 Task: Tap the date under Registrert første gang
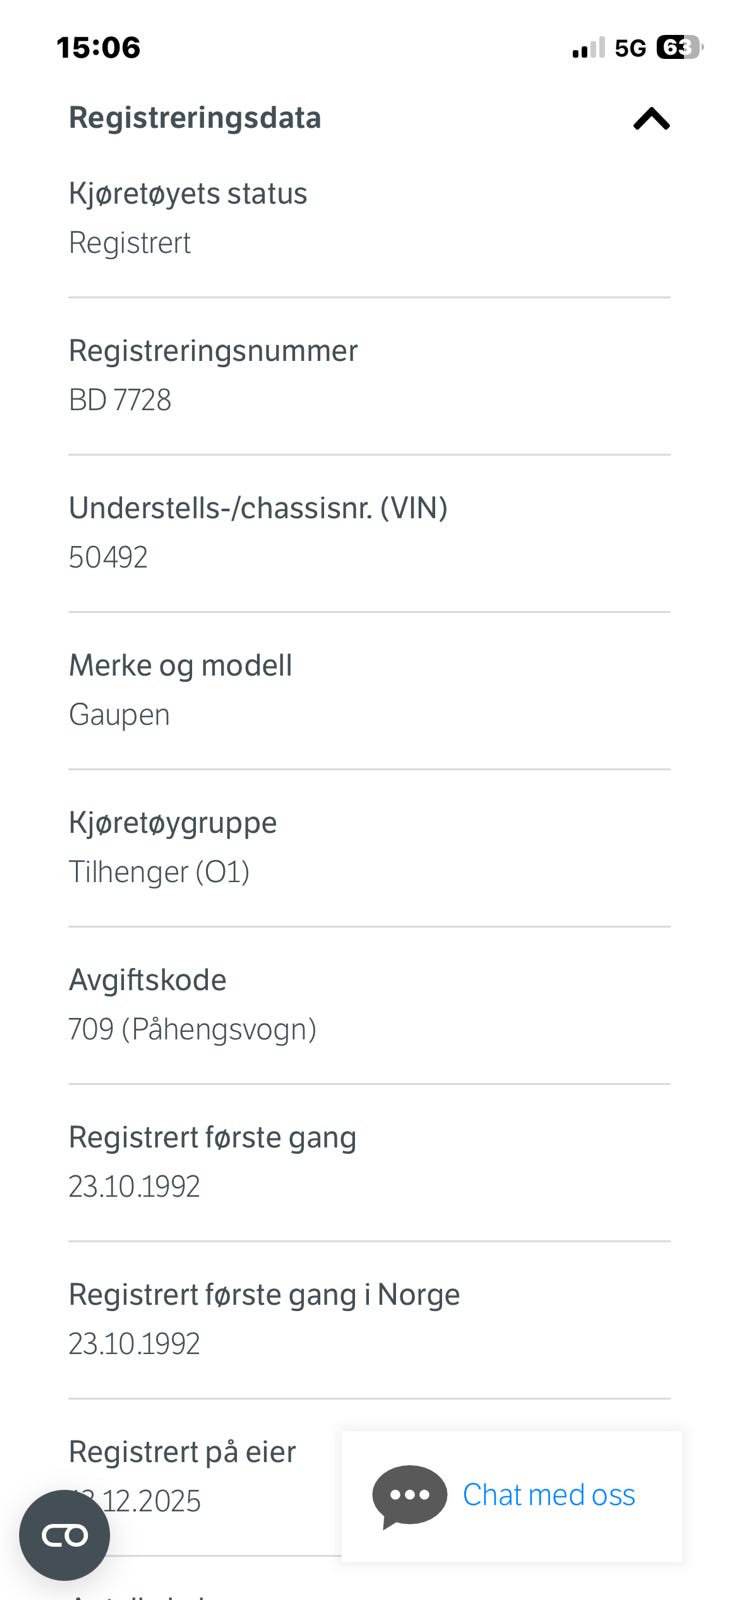coord(134,1187)
